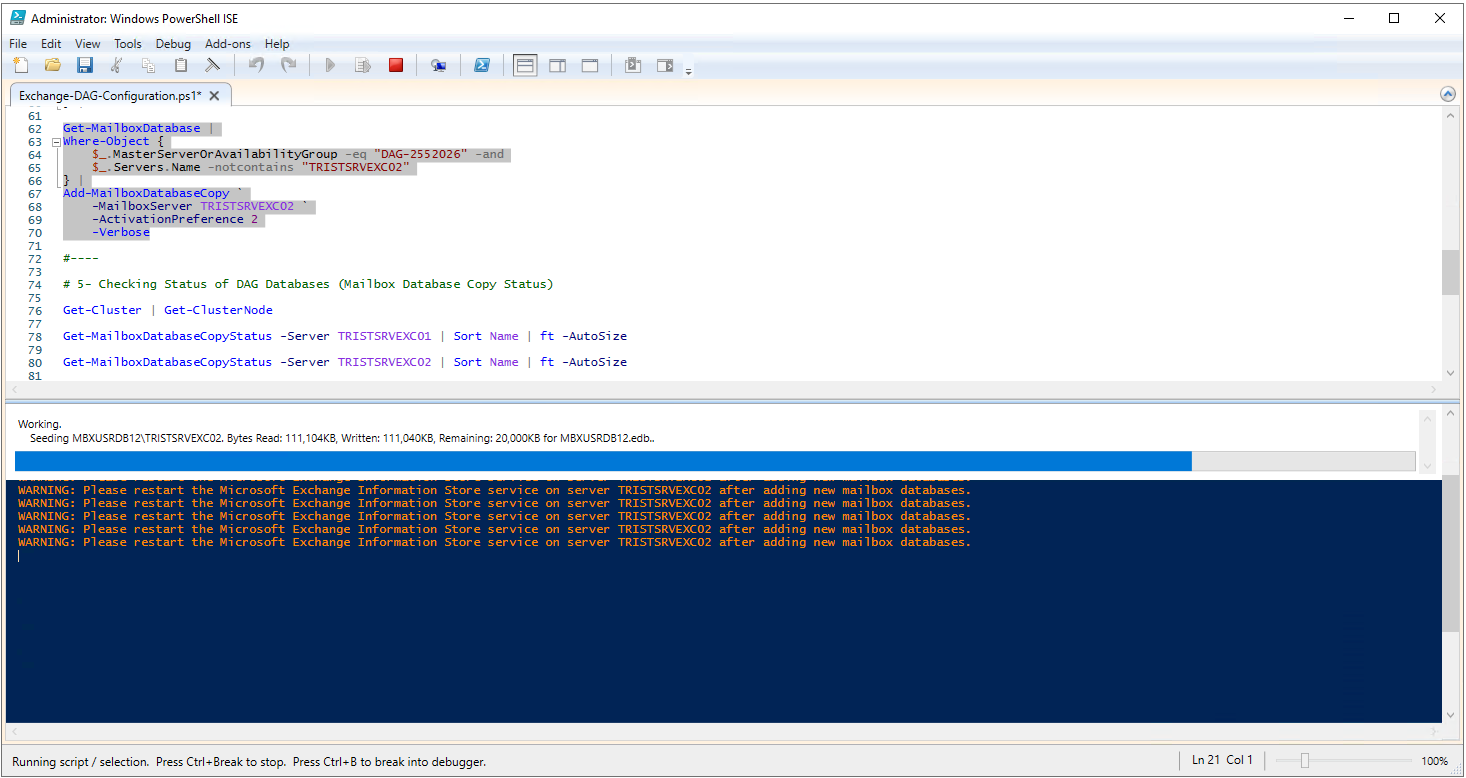Collapse the Where-Object code block on line 63
Image resolution: width=1466 pixels, height=778 pixels.
click(57, 142)
